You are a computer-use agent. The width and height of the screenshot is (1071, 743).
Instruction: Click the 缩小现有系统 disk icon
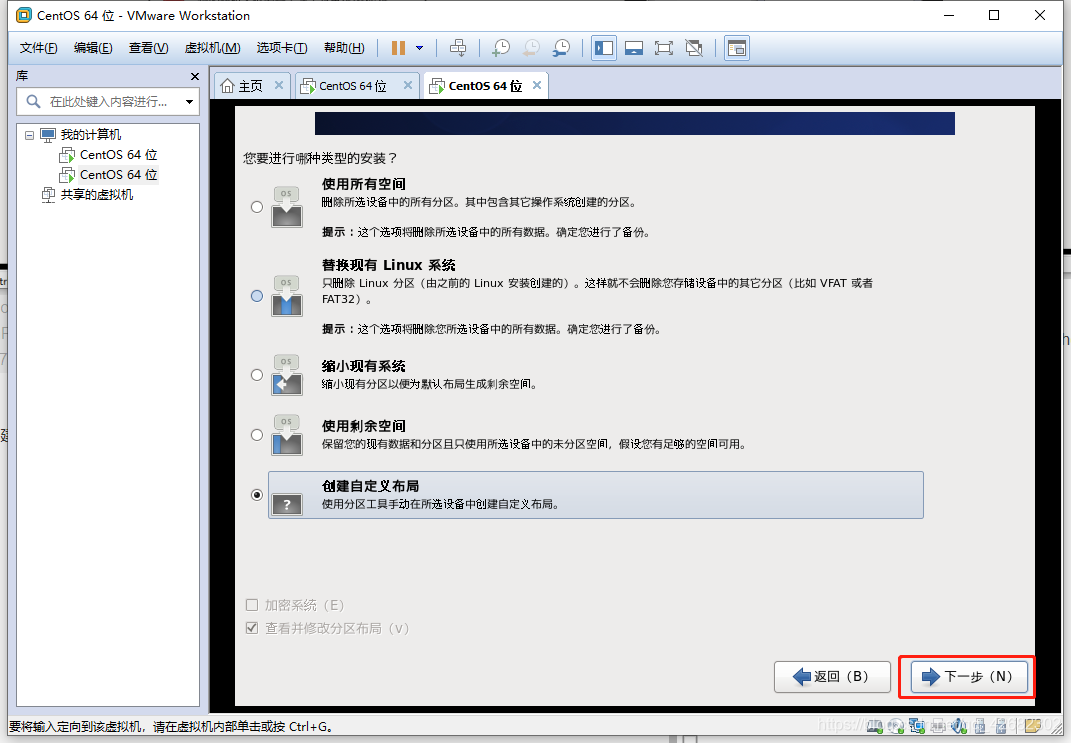click(x=287, y=375)
